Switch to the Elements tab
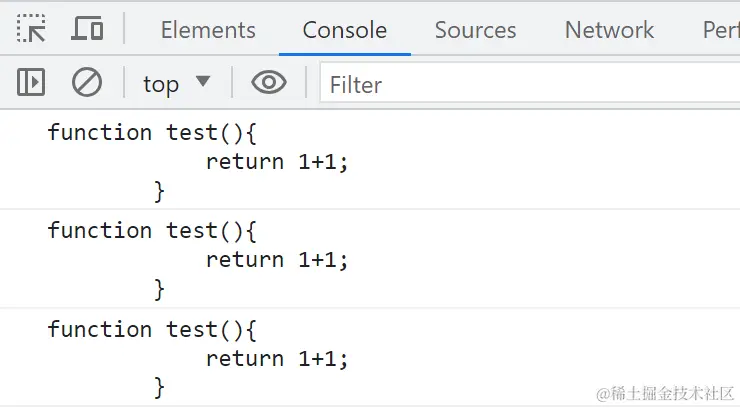The width and height of the screenshot is (740, 408). tap(208, 30)
